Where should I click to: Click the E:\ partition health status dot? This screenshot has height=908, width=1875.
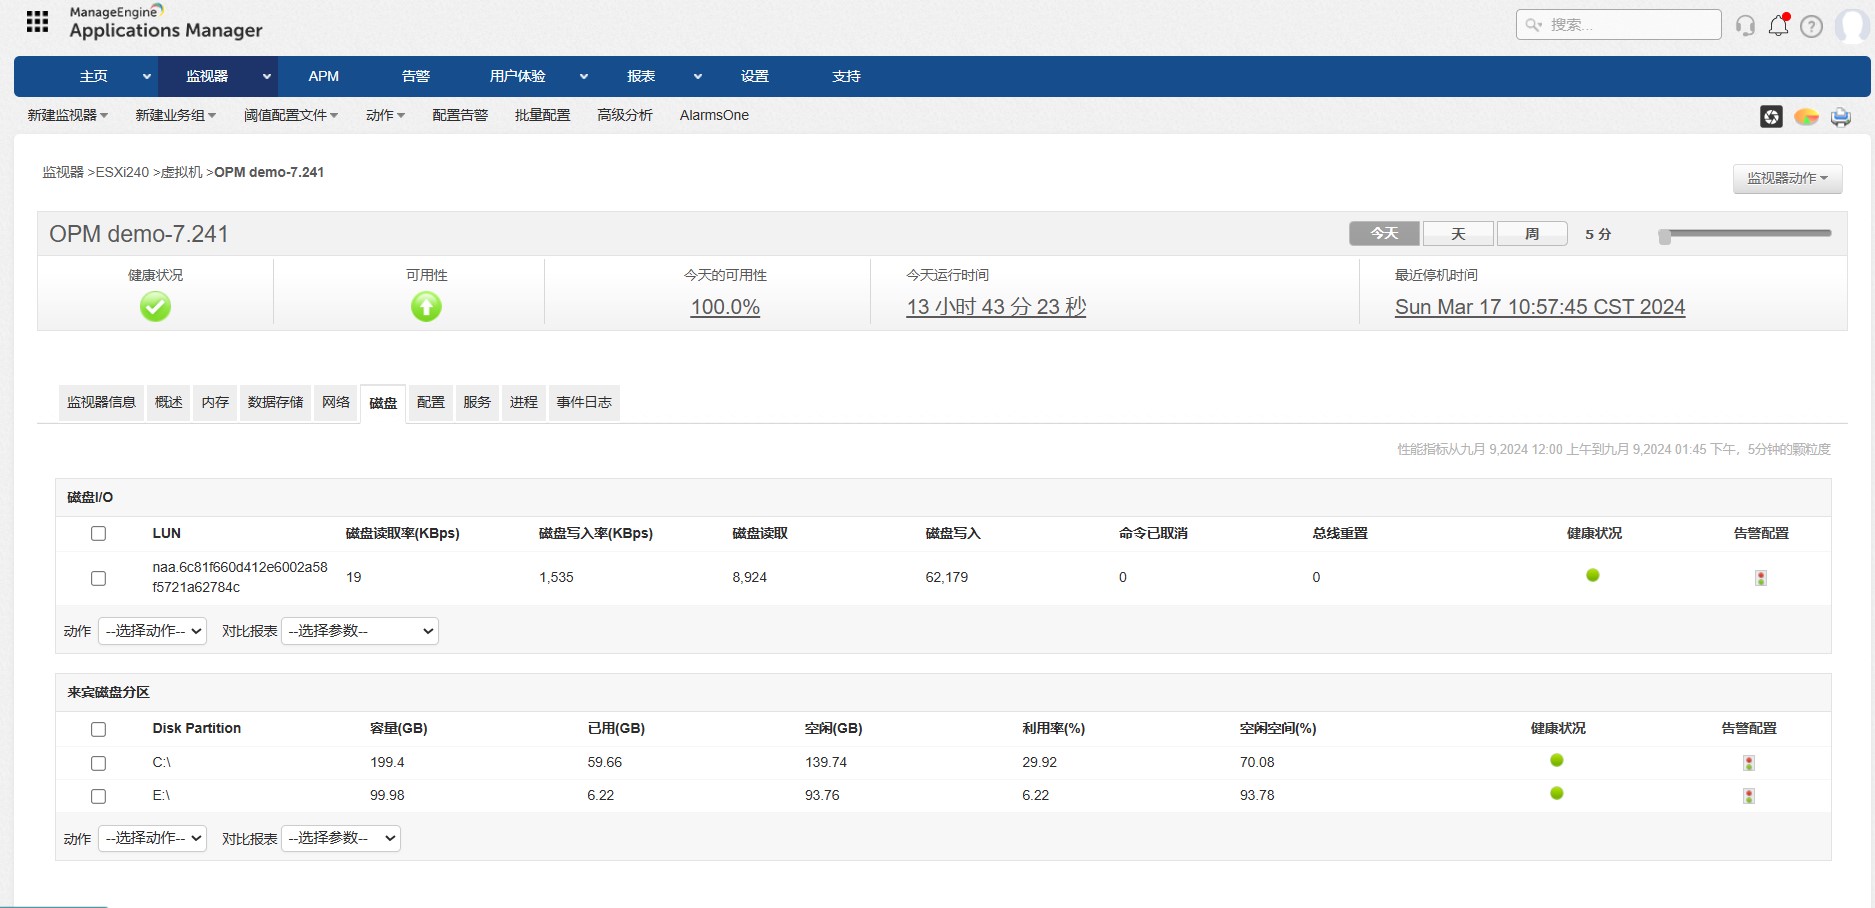click(x=1557, y=793)
